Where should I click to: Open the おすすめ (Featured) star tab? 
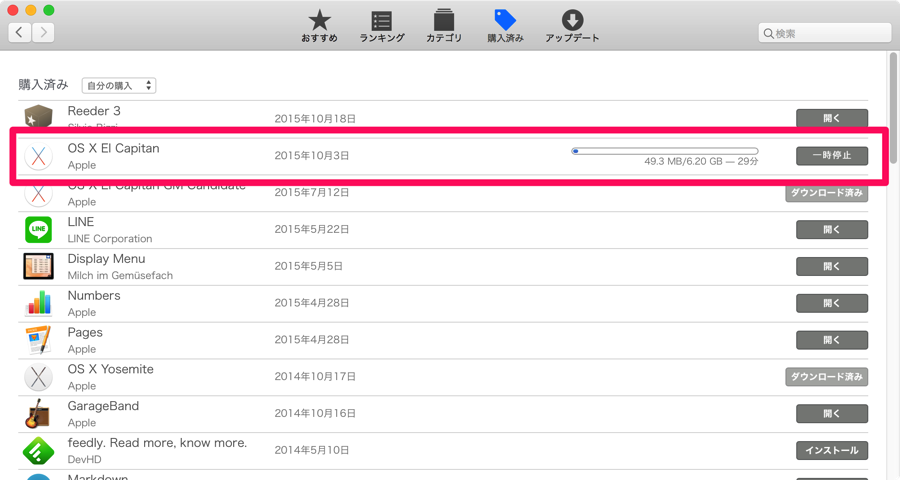pyautogui.click(x=319, y=26)
